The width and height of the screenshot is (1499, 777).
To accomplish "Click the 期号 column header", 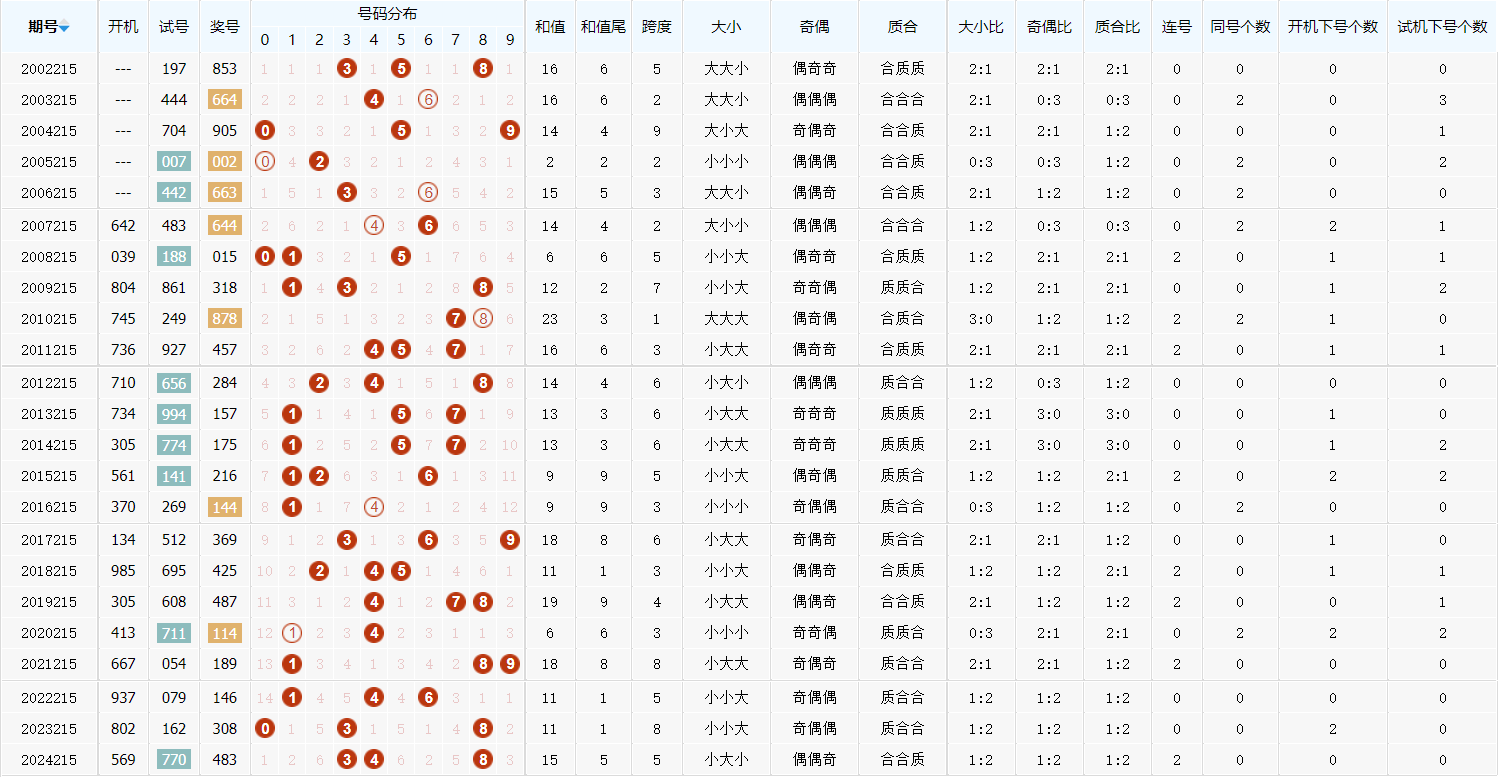I will 50,27.
